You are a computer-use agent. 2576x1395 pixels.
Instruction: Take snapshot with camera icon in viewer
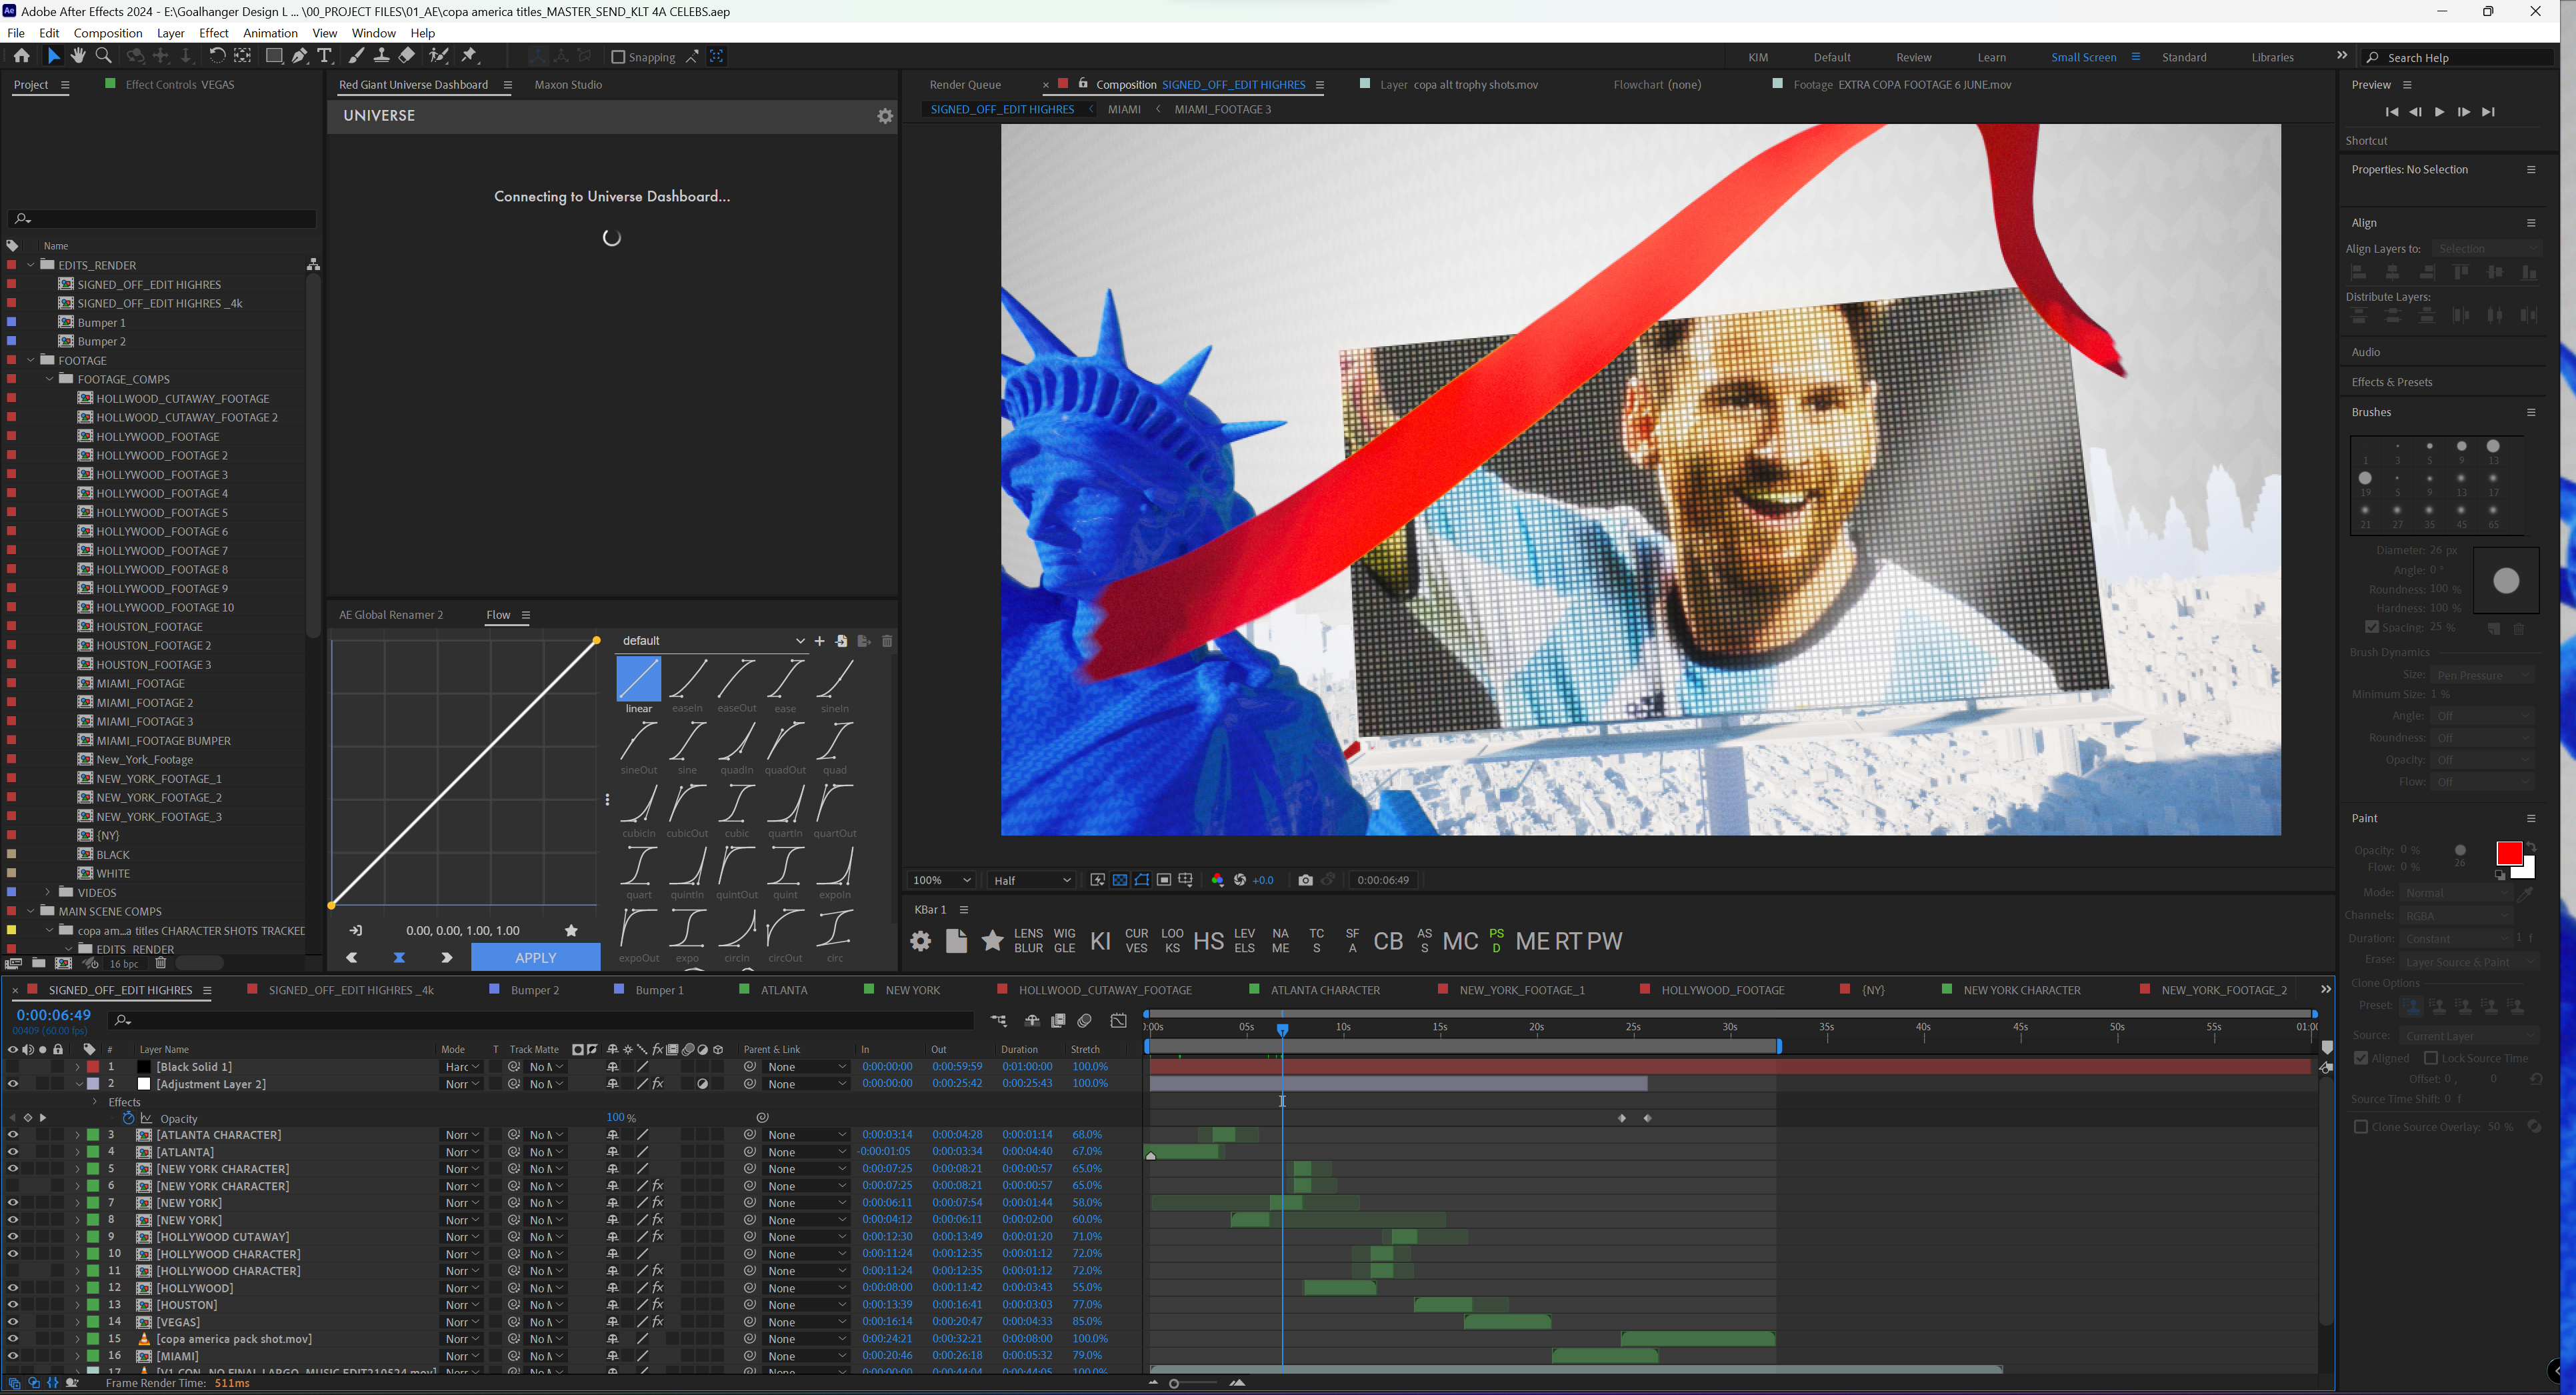pos(1305,880)
